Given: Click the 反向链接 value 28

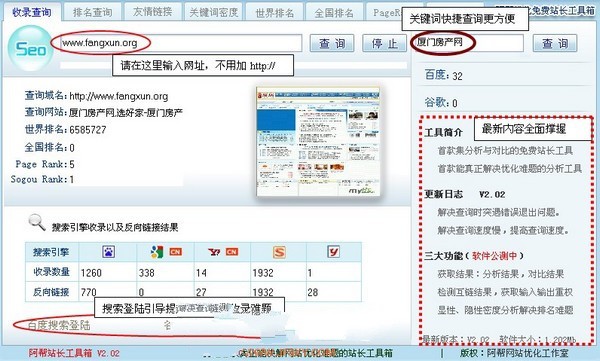Looking at the screenshot, I should 313,292.
